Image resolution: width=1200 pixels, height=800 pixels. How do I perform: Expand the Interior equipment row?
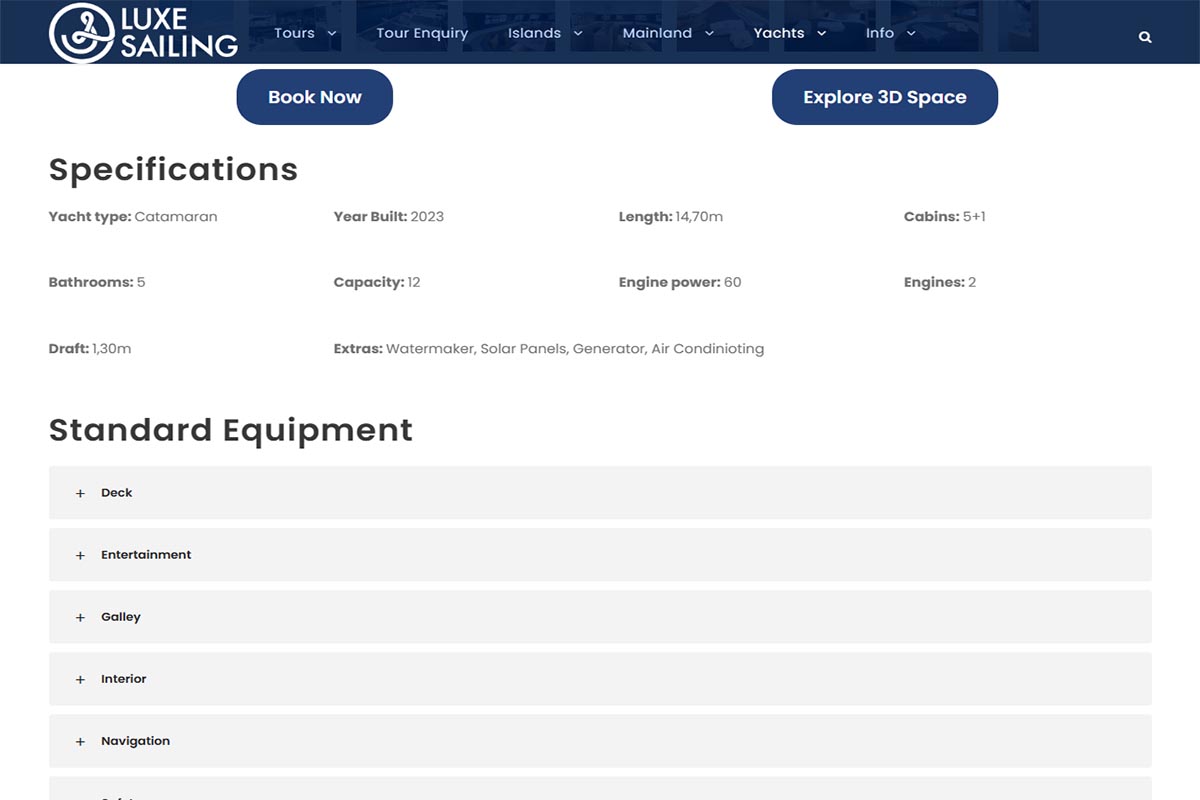point(600,679)
